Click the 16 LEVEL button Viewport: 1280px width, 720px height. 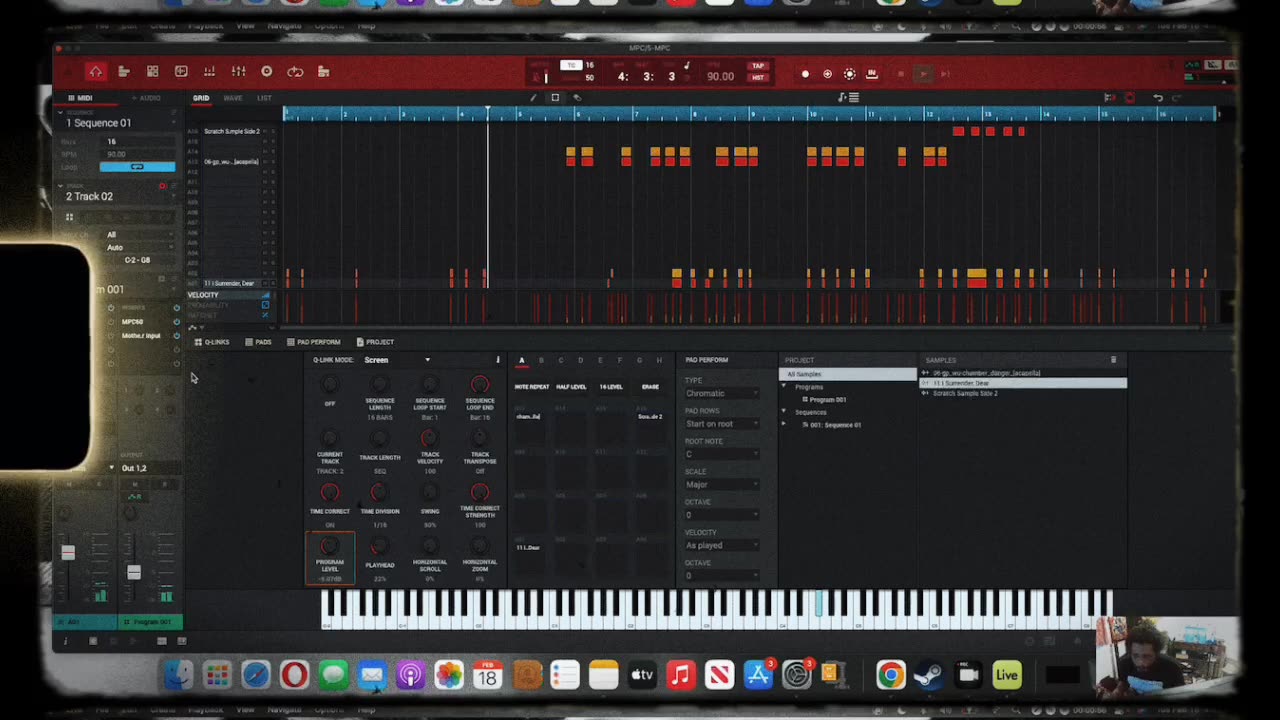611,387
